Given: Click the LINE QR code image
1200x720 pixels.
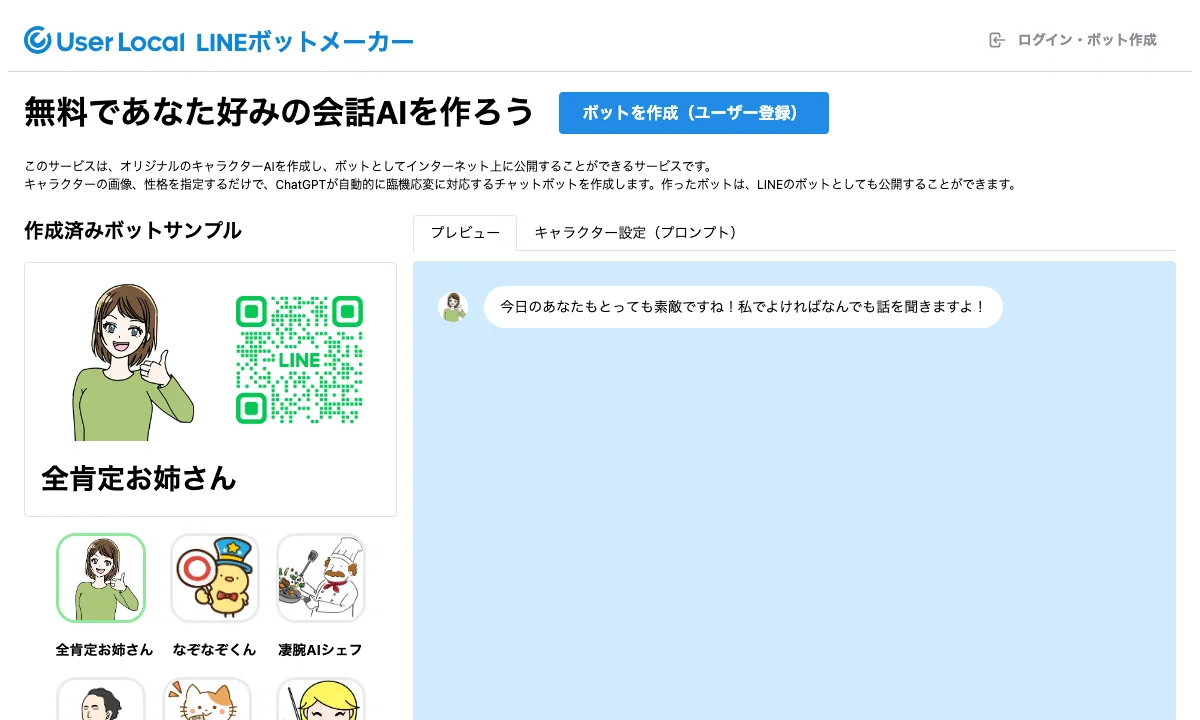Looking at the screenshot, I should point(299,359).
